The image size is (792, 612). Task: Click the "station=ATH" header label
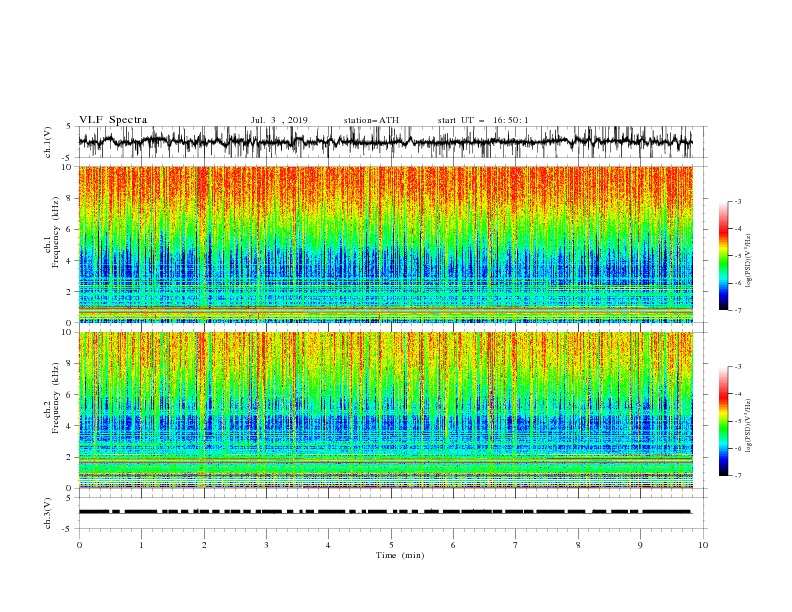pyautogui.click(x=371, y=120)
